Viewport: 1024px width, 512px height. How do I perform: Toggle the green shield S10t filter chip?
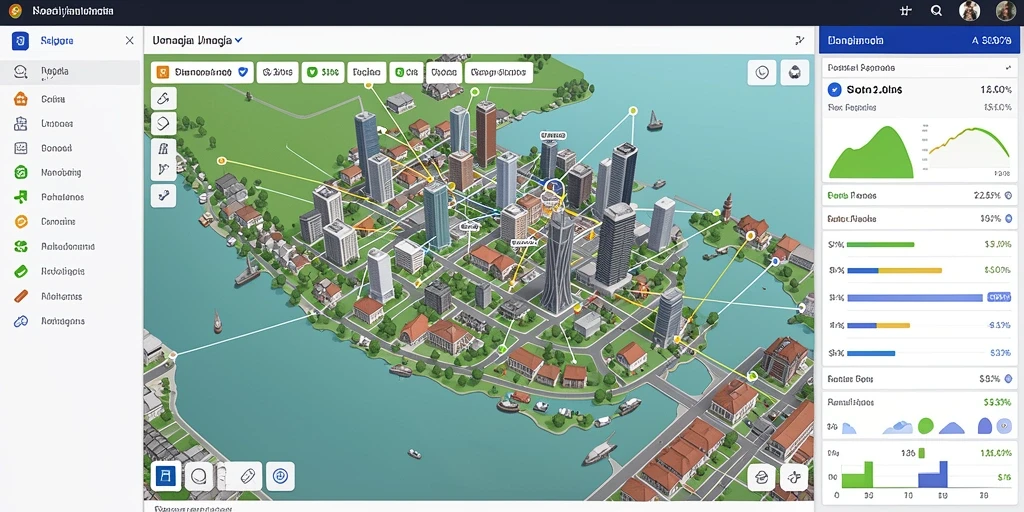pos(322,72)
